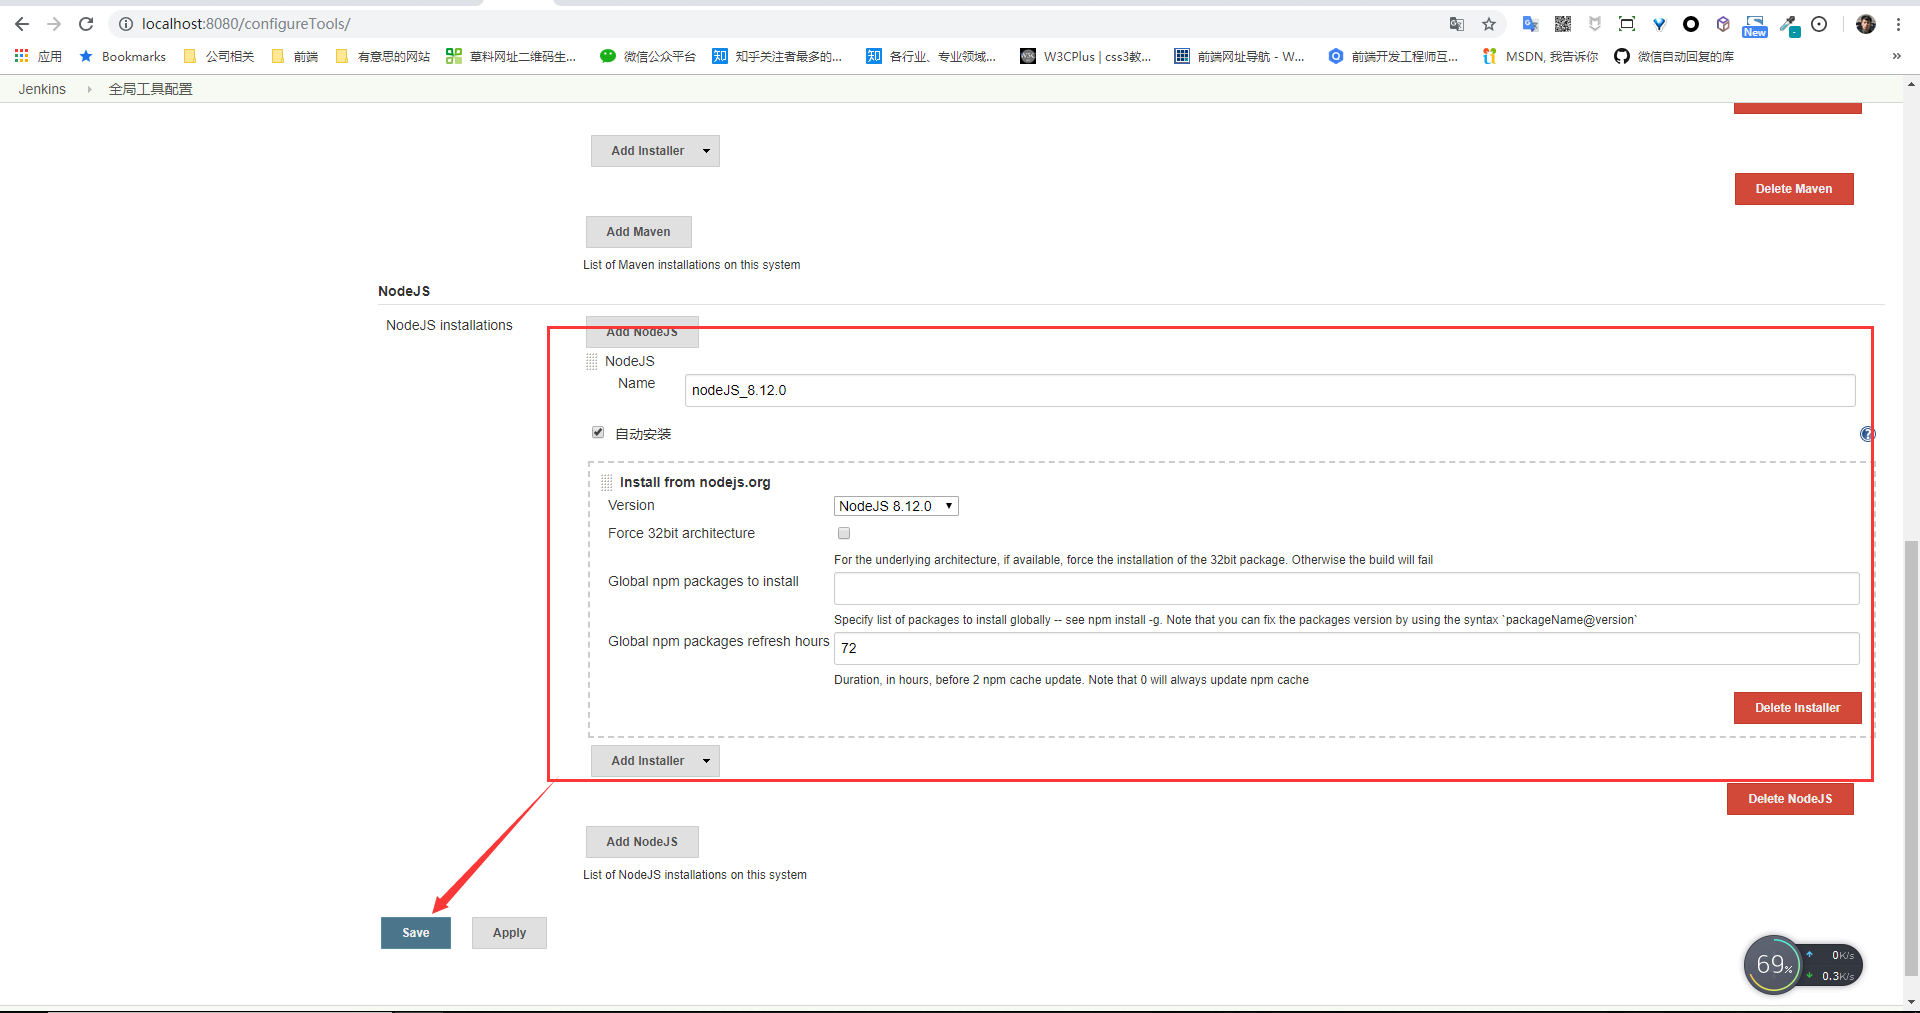1920x1013 pixels.
Task: Open breadcrumb arrow menu after Jenkins
Action: [89, 89]
